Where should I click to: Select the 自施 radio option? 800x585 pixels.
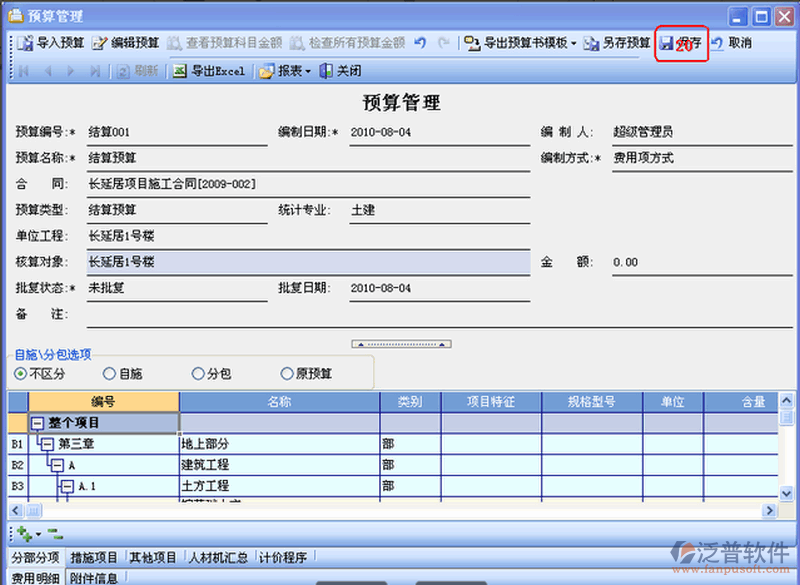point(109,374)
